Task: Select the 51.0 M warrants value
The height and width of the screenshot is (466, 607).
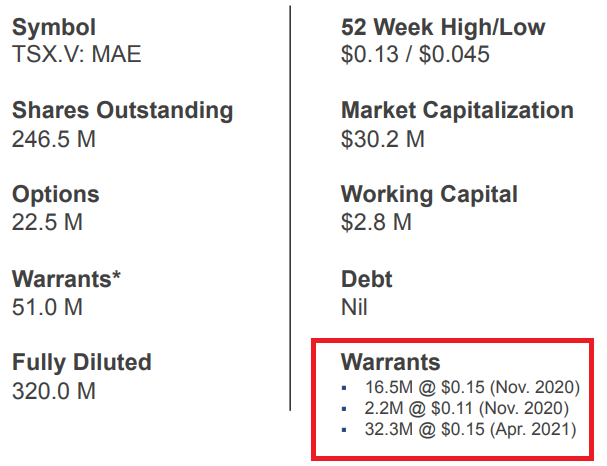Action: [x=48, y=307]
